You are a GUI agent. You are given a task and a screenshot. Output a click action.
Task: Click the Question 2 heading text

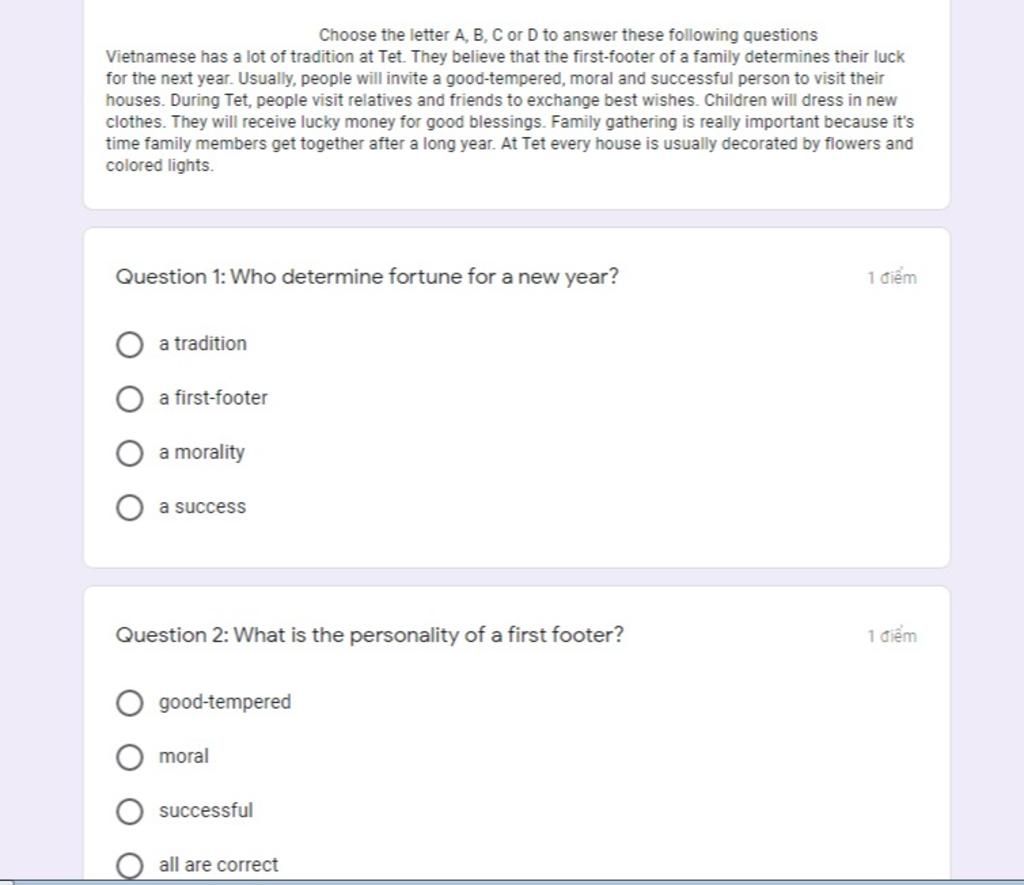[x=370, y=635]
